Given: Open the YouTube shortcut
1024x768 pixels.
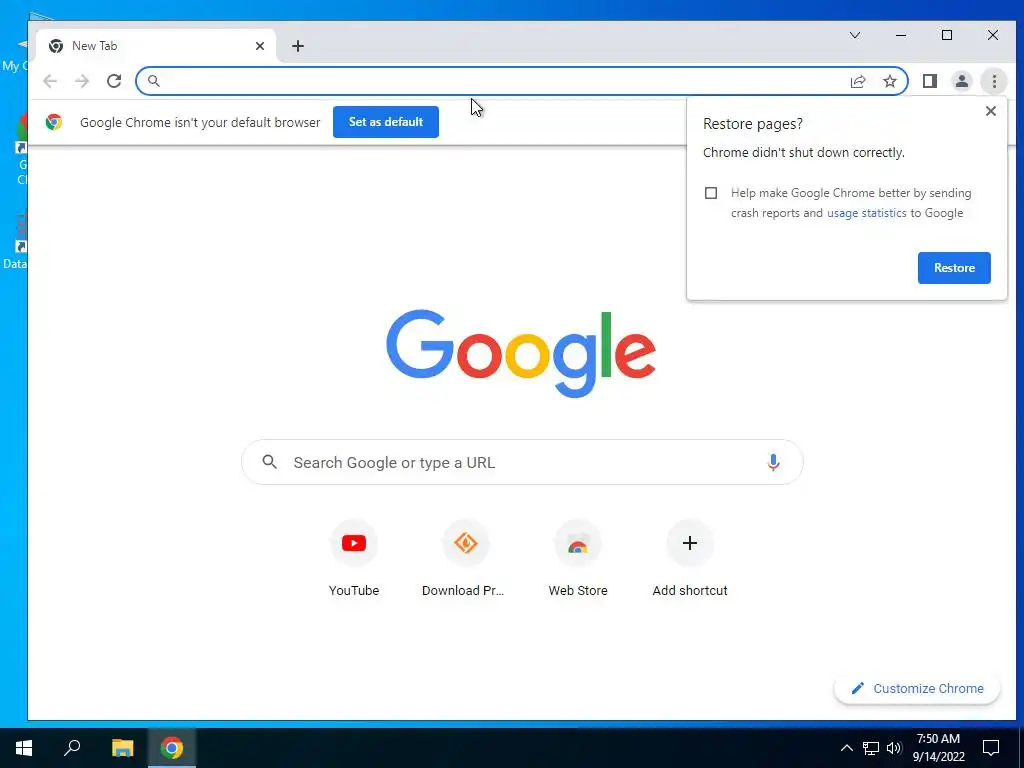Looking at the screenshot, I should 354,558.
